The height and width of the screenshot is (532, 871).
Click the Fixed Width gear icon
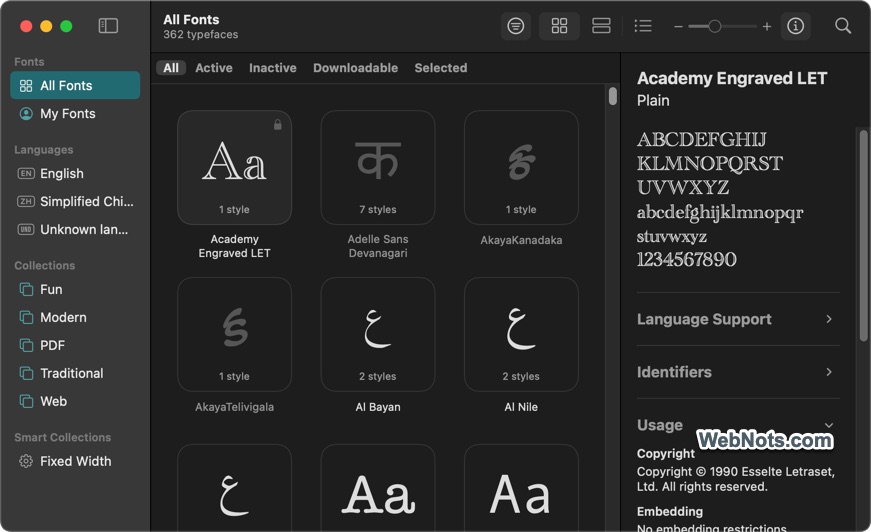point(26,461)
